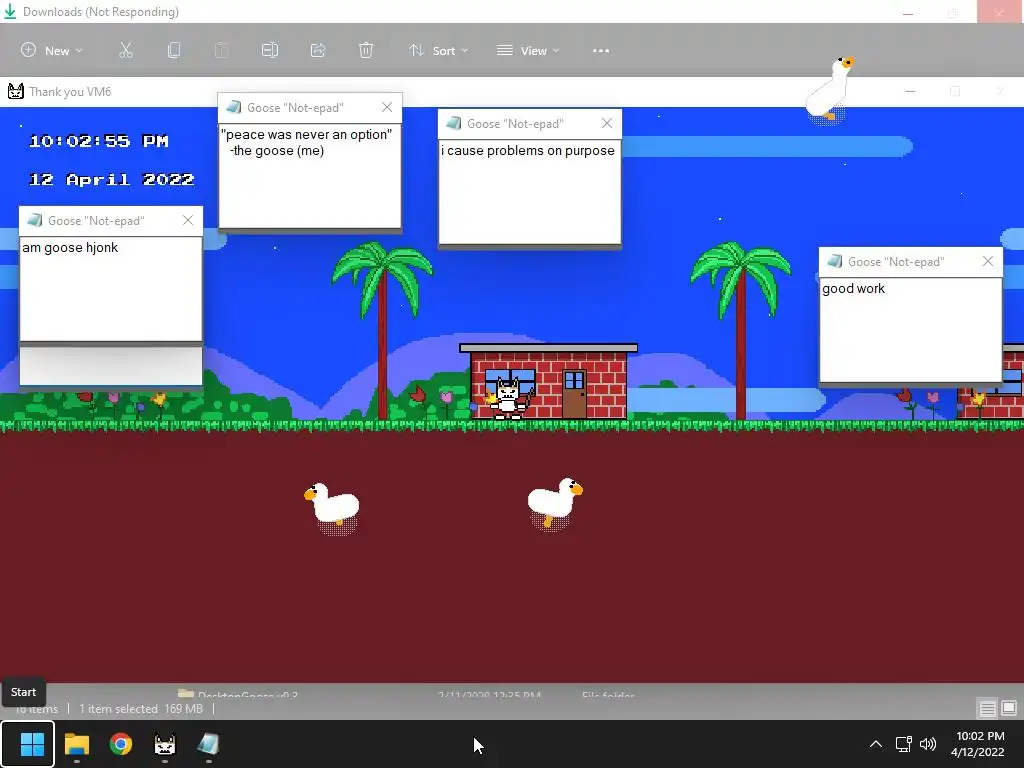Viewport: 1024px width, 768px height.
Task: Click the Rename icon in toolbar
Action: pos(270,50)
